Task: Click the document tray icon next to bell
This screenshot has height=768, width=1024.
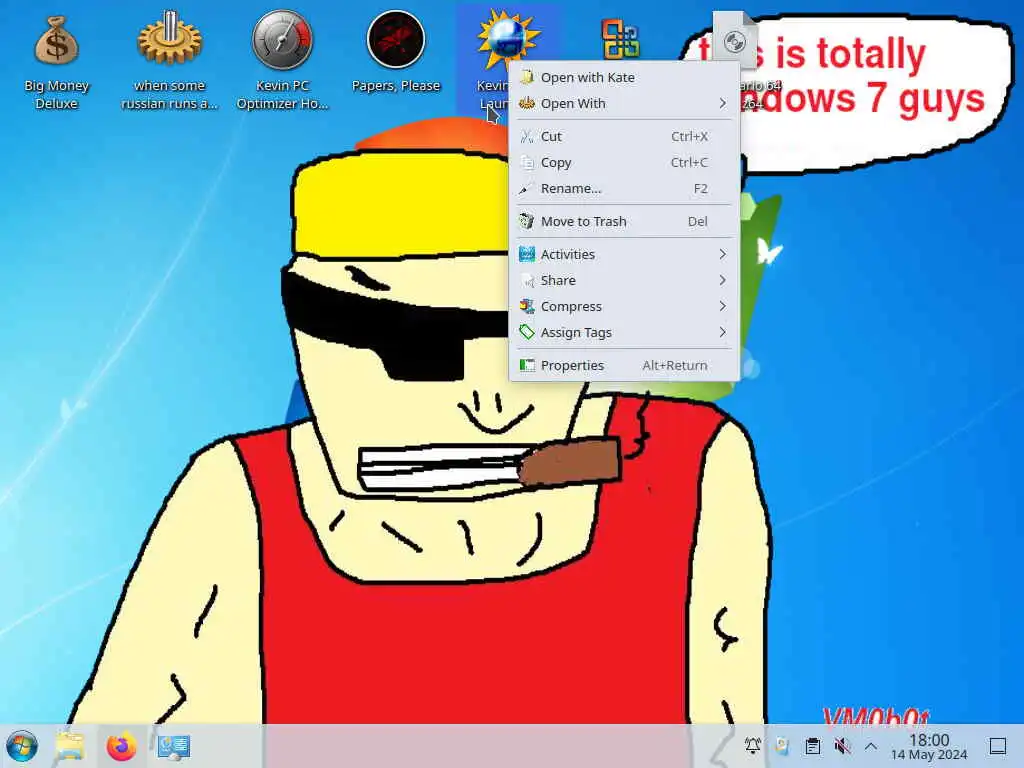Action: (782, 746)
